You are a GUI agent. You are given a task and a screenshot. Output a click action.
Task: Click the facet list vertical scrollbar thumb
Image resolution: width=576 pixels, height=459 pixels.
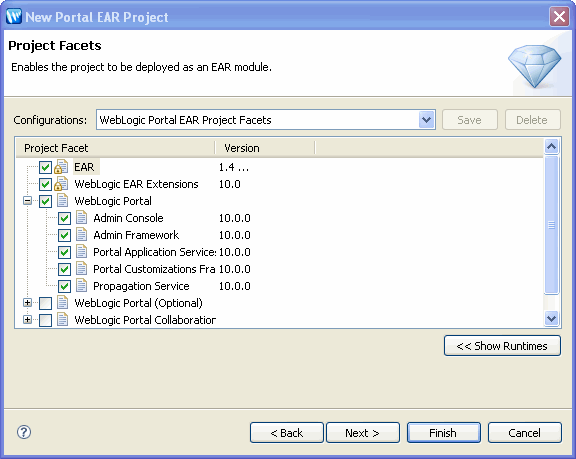pyautogui.click(x=551, y=225)
